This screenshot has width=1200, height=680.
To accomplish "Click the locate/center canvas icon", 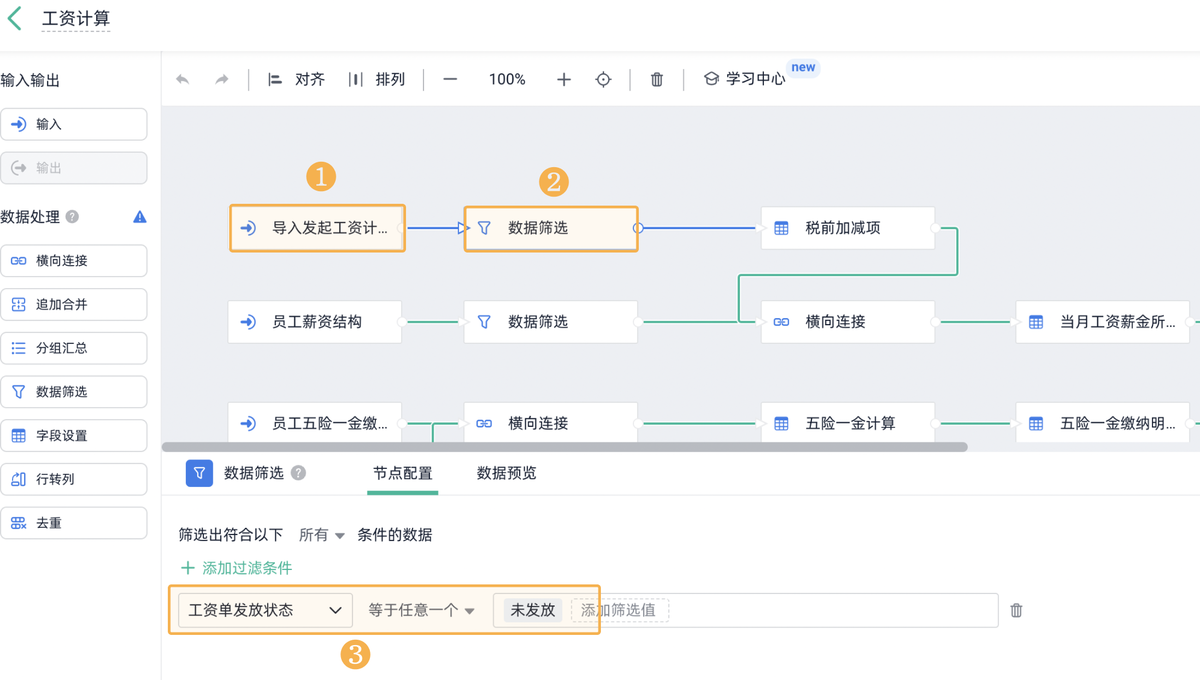I will click(x=603, y=79).
